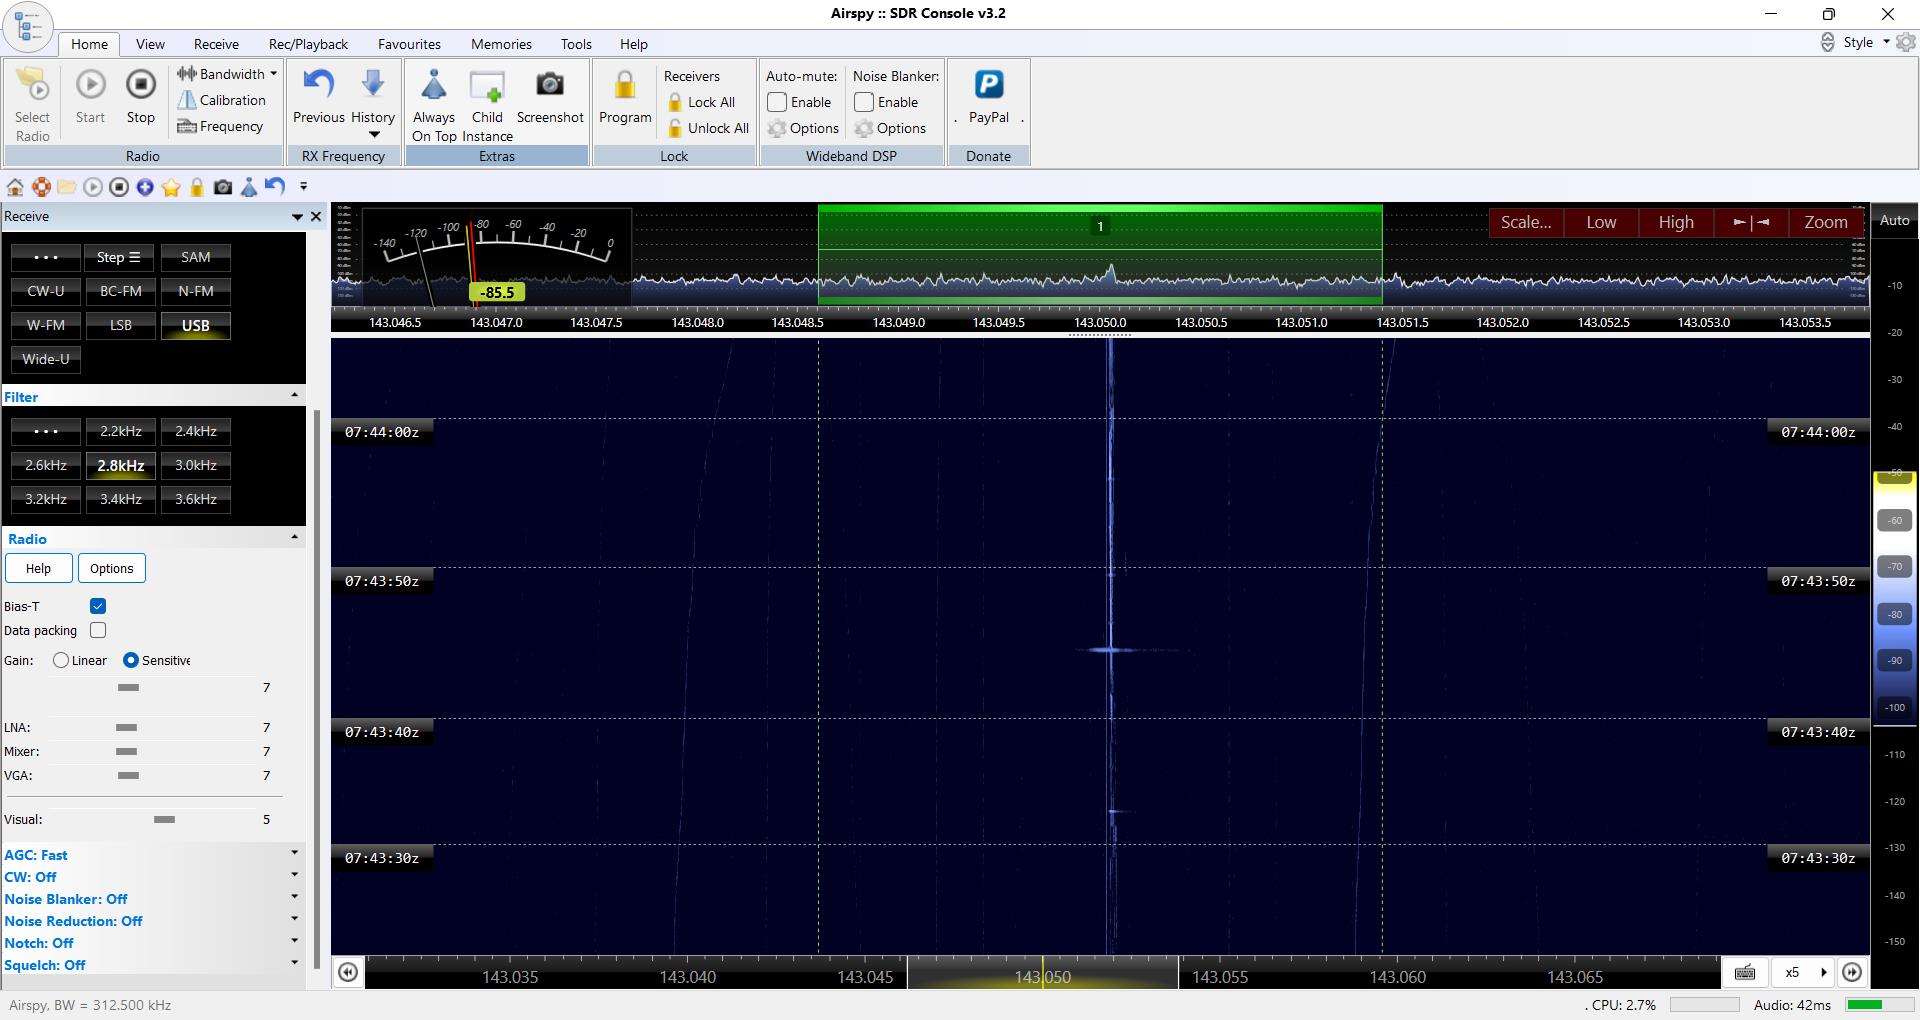Lock All receivers
Image resolution: width=1920 pixels, height=1020 pixels.
coord(701,102)
